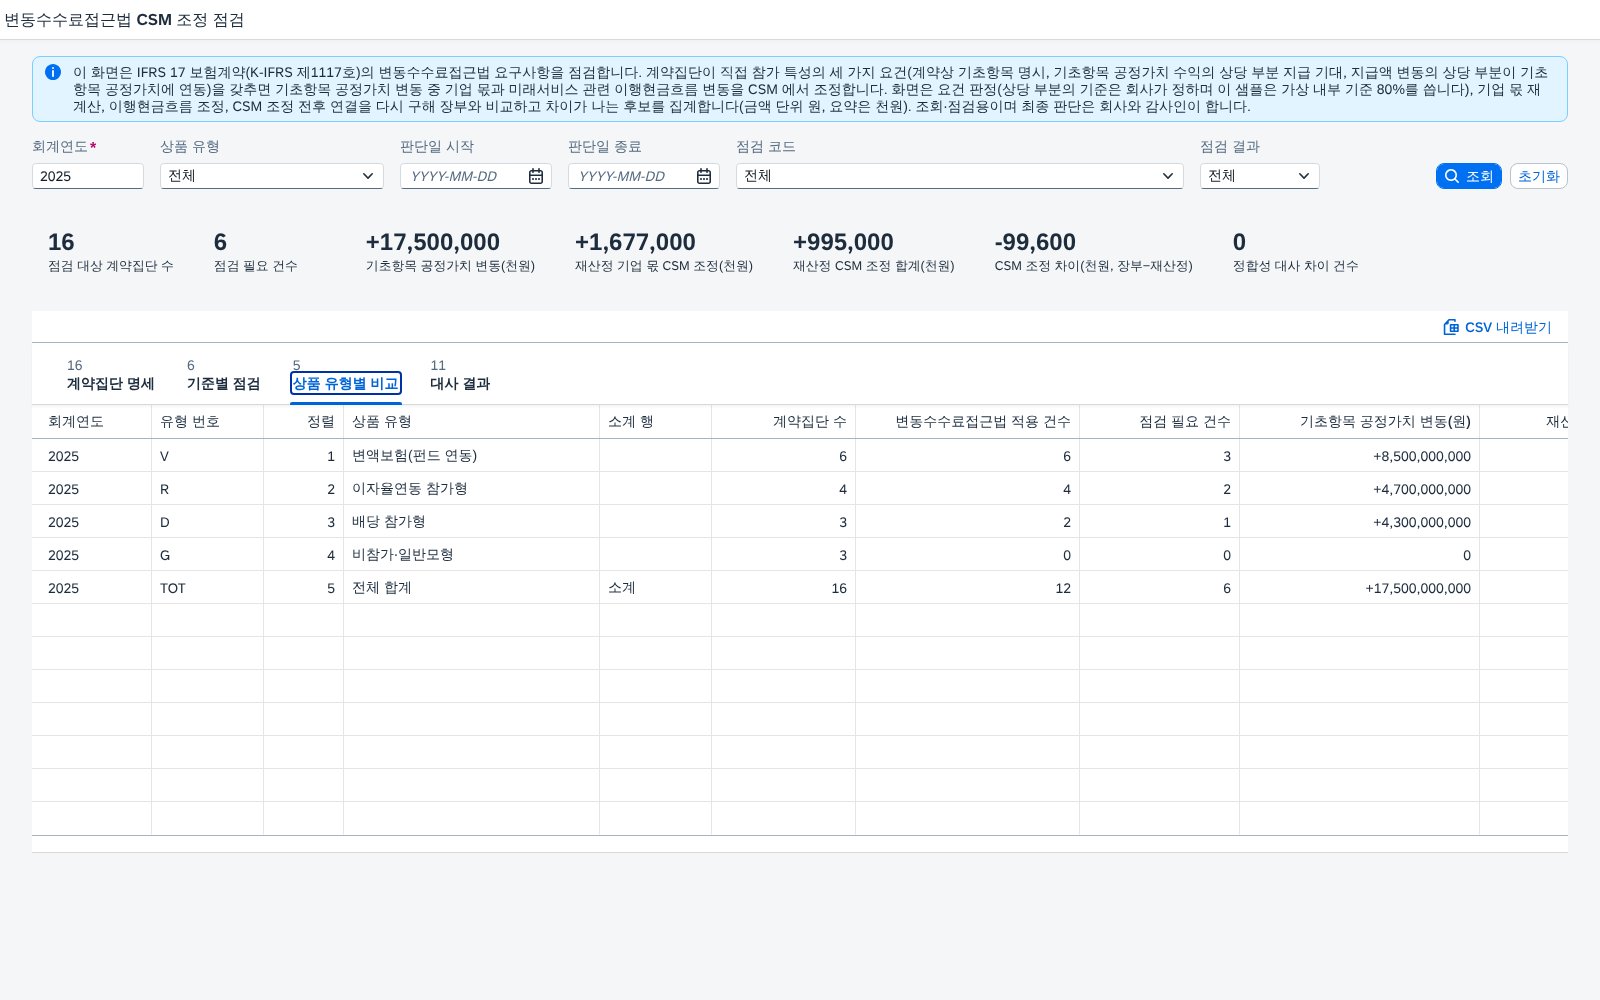The width and height of the screenshot is (1600, 1000).
Task: Click the TOT 유형 번호 cell
Action: pos(208,588)
